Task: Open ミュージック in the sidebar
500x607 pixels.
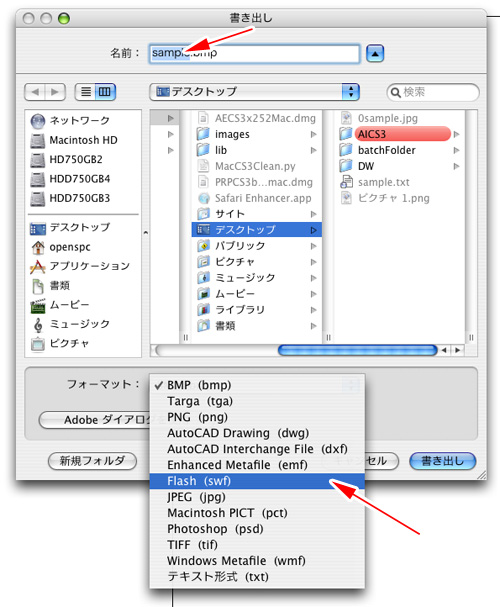Action: point(70,324)
